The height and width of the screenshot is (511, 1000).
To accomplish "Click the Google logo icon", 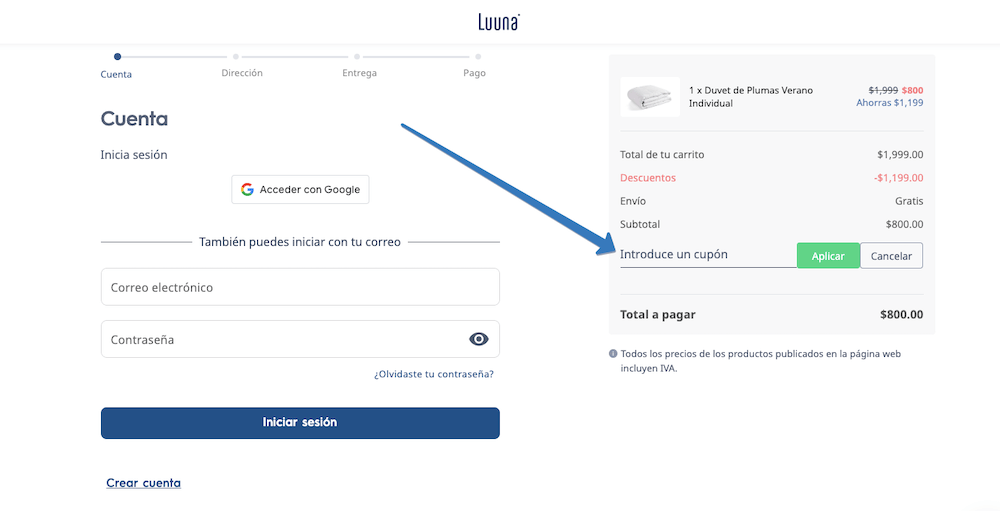I will click(247, 190).
